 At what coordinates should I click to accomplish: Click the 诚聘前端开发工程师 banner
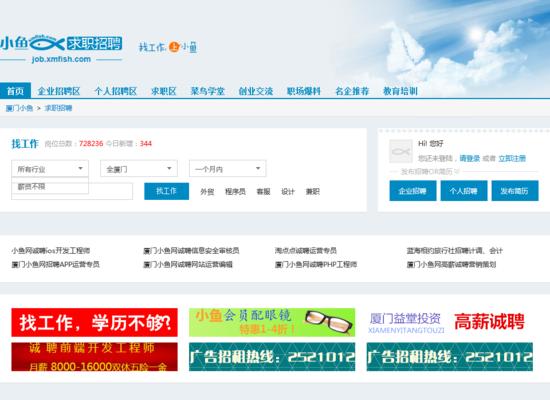pos(94,357)
